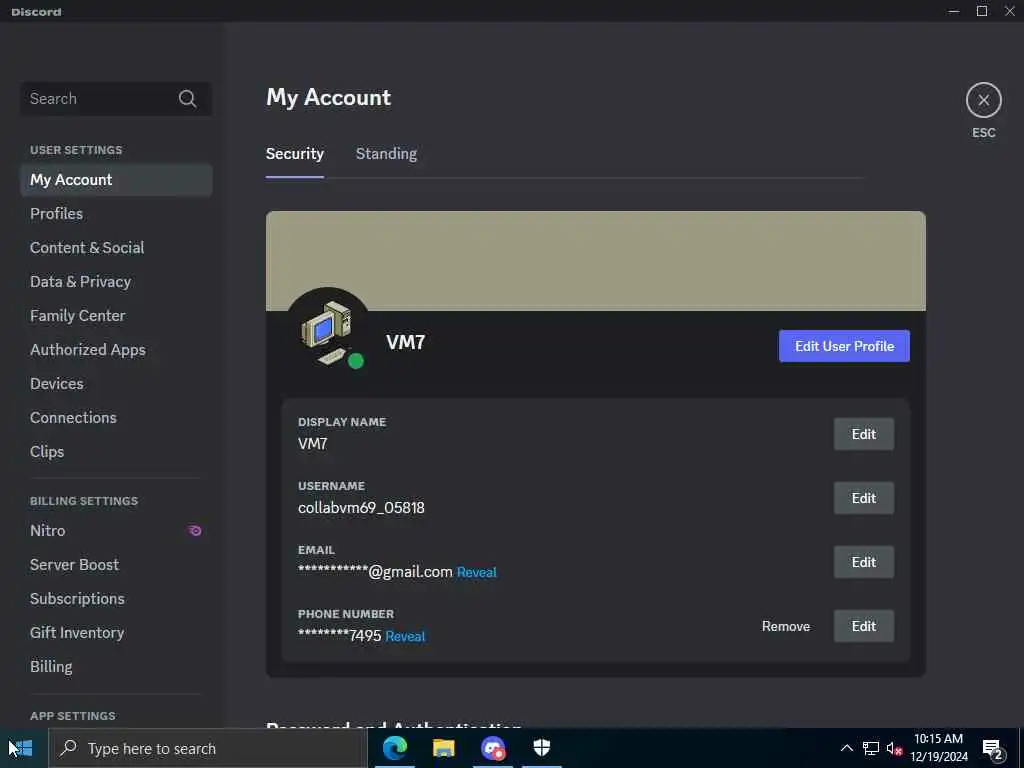Screen dimensions: 1024x768
Task: Click the Nitro badge icon in sidebar
Action: pyautogui.click(x=195, y=530)
